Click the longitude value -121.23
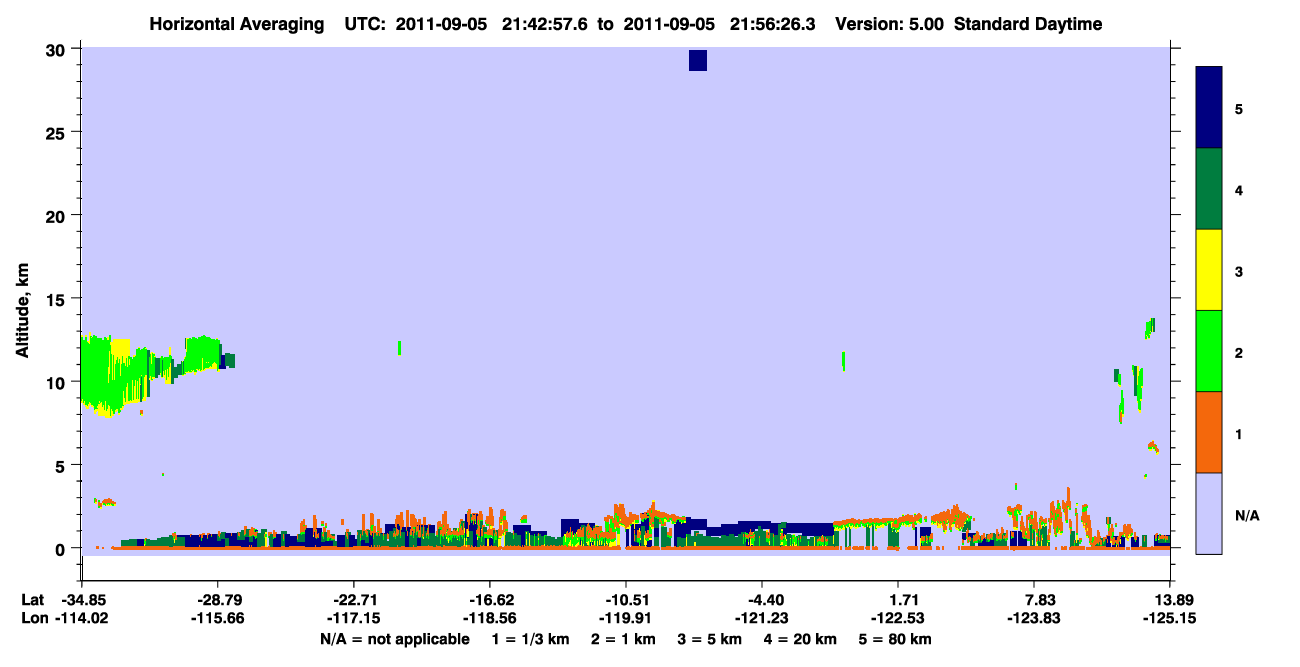The height and width of the screenshot is (667, 1300). coord(762,618)
